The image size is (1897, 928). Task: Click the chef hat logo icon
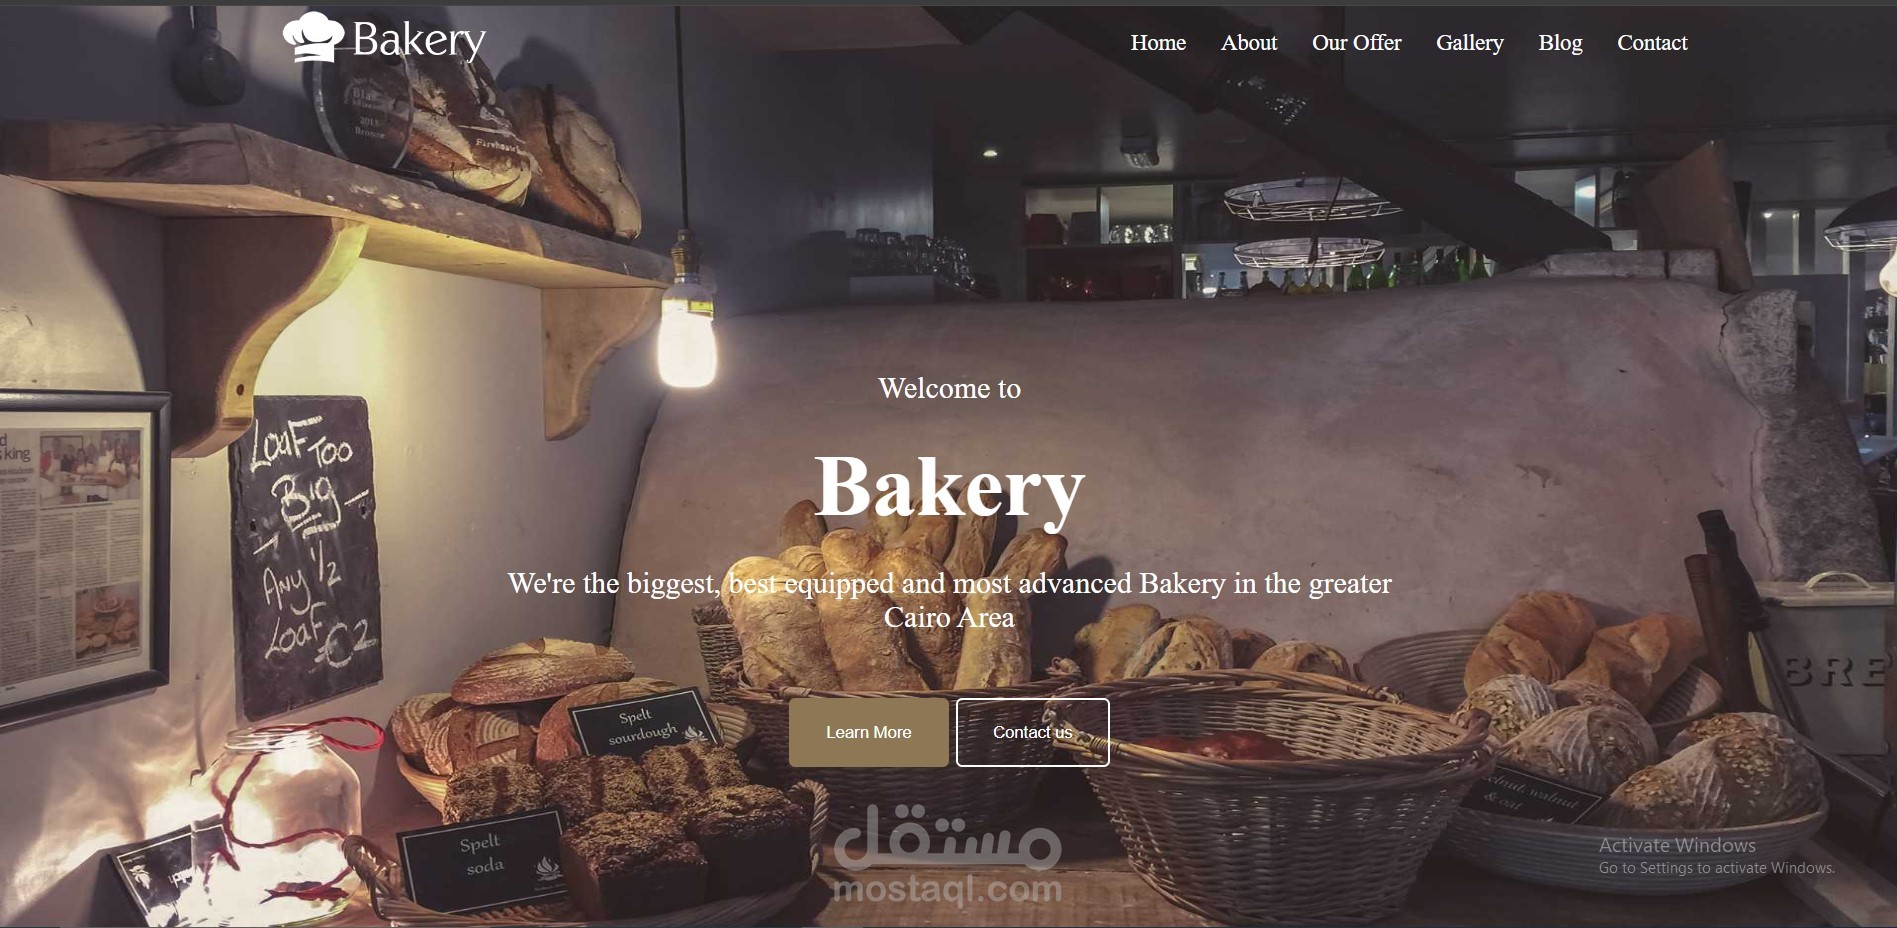pos(313,37)
